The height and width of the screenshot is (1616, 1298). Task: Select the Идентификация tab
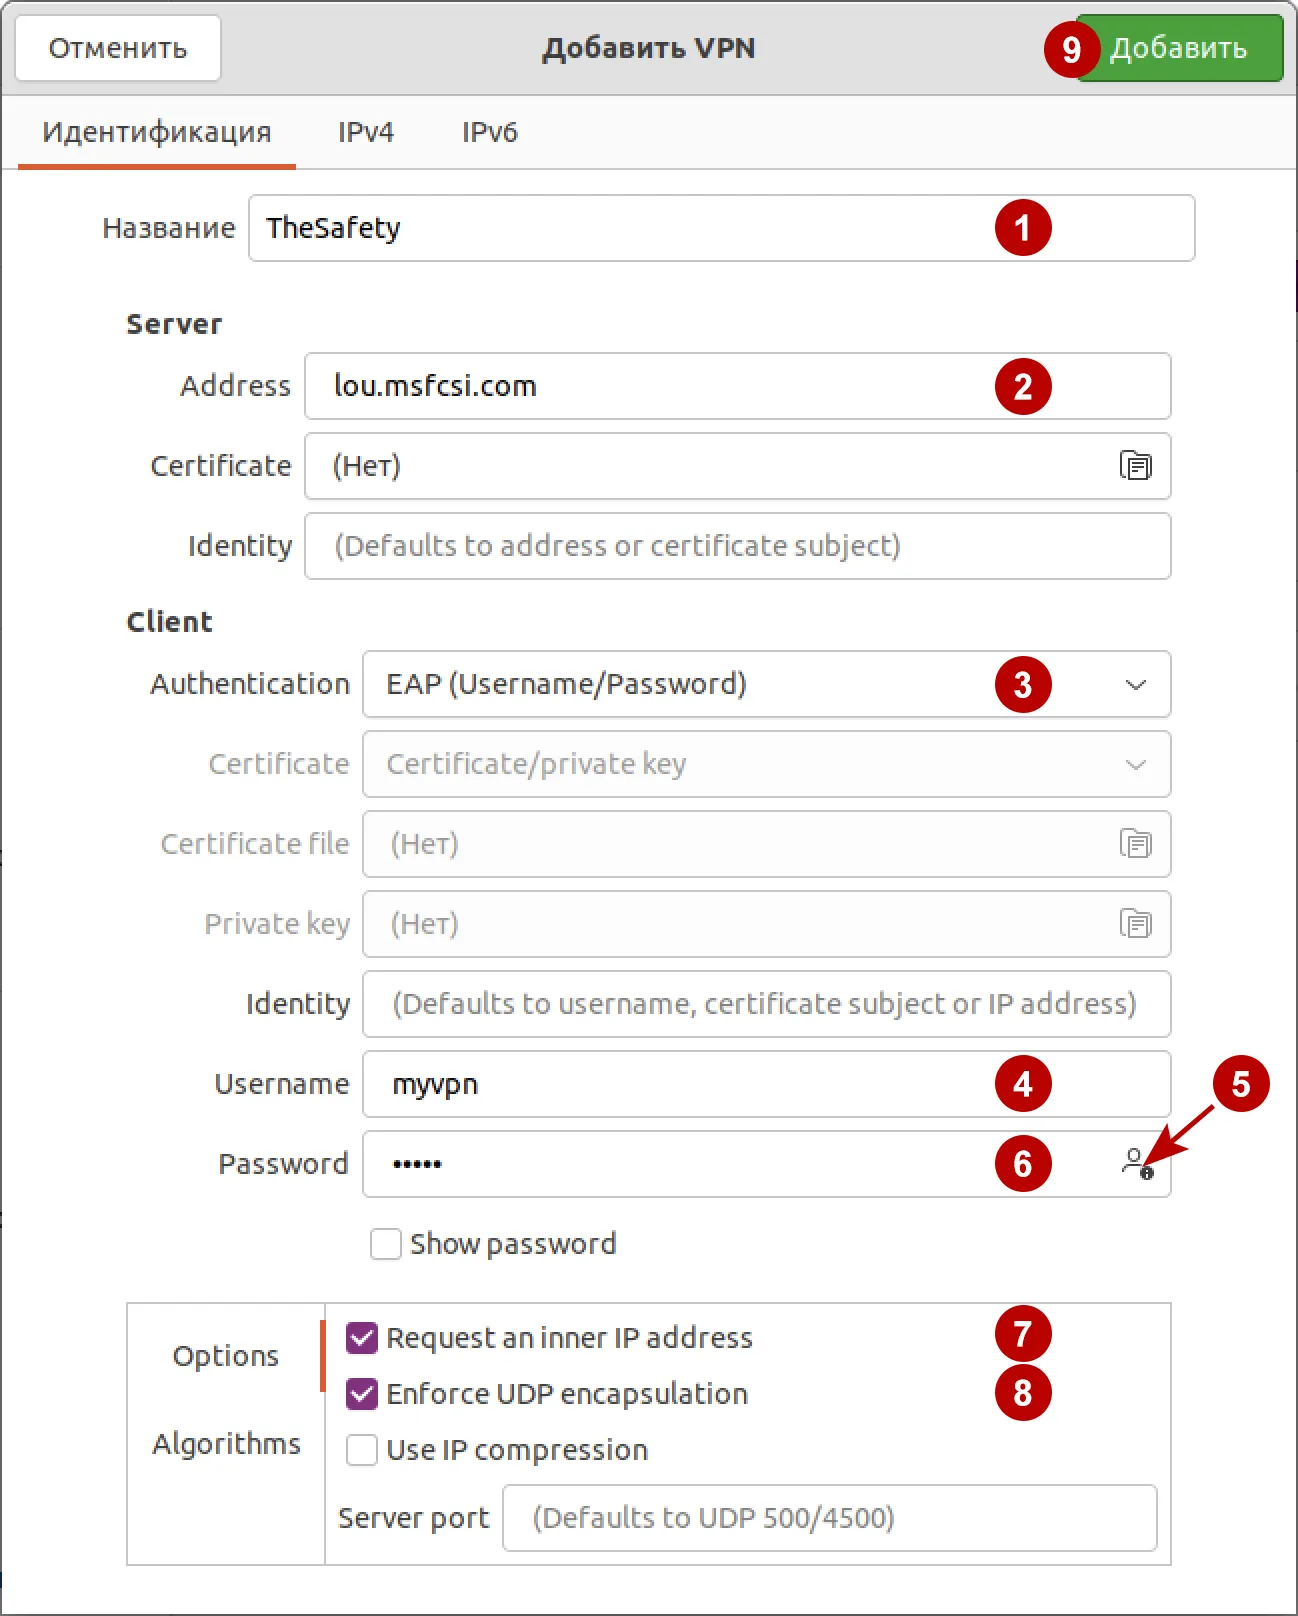tap(157, 132)
